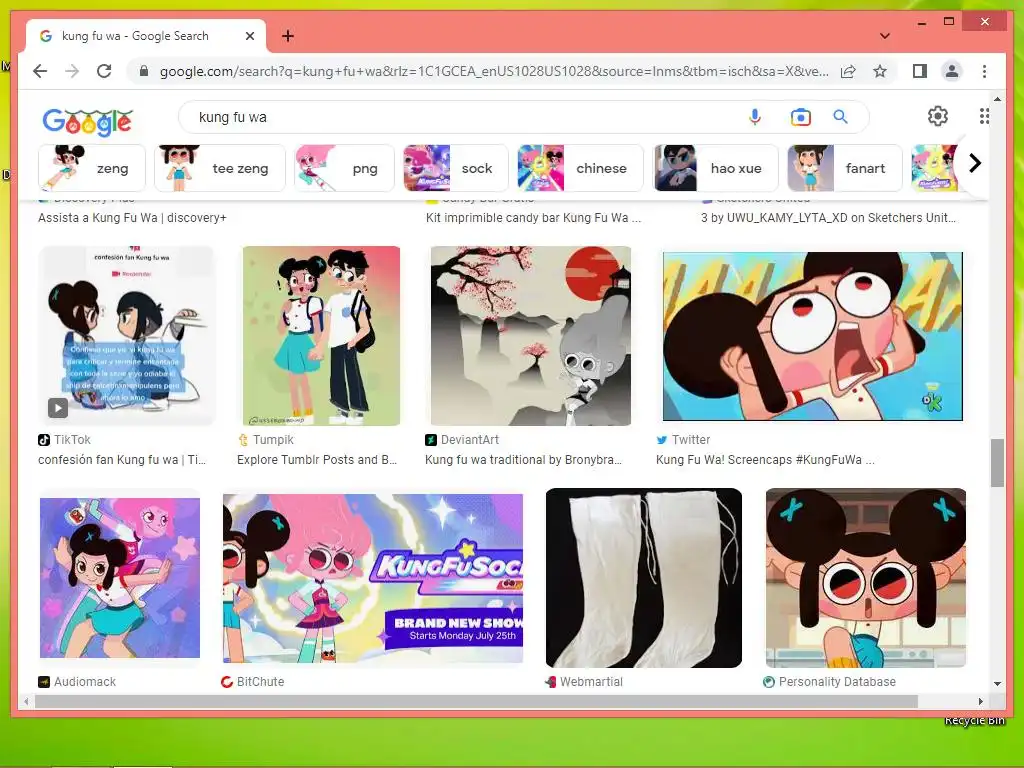Click the padlock site info icon
Viewport: 1024px width, 768px height.
[144, 71]
